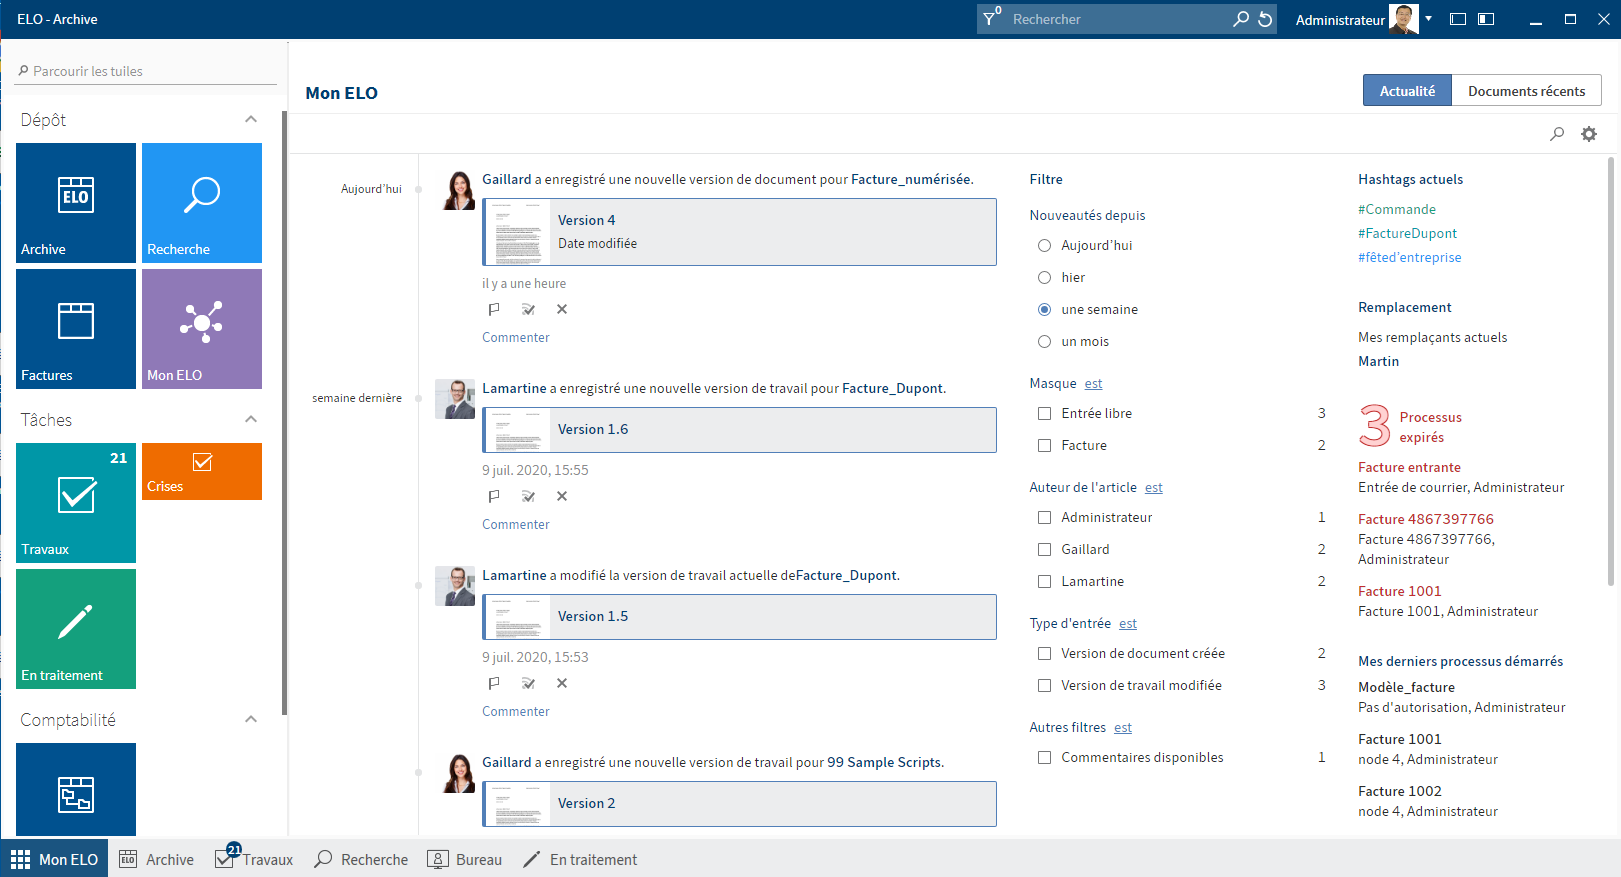Open the Crises tile
1621x877 pixels.
pos(202,471)
